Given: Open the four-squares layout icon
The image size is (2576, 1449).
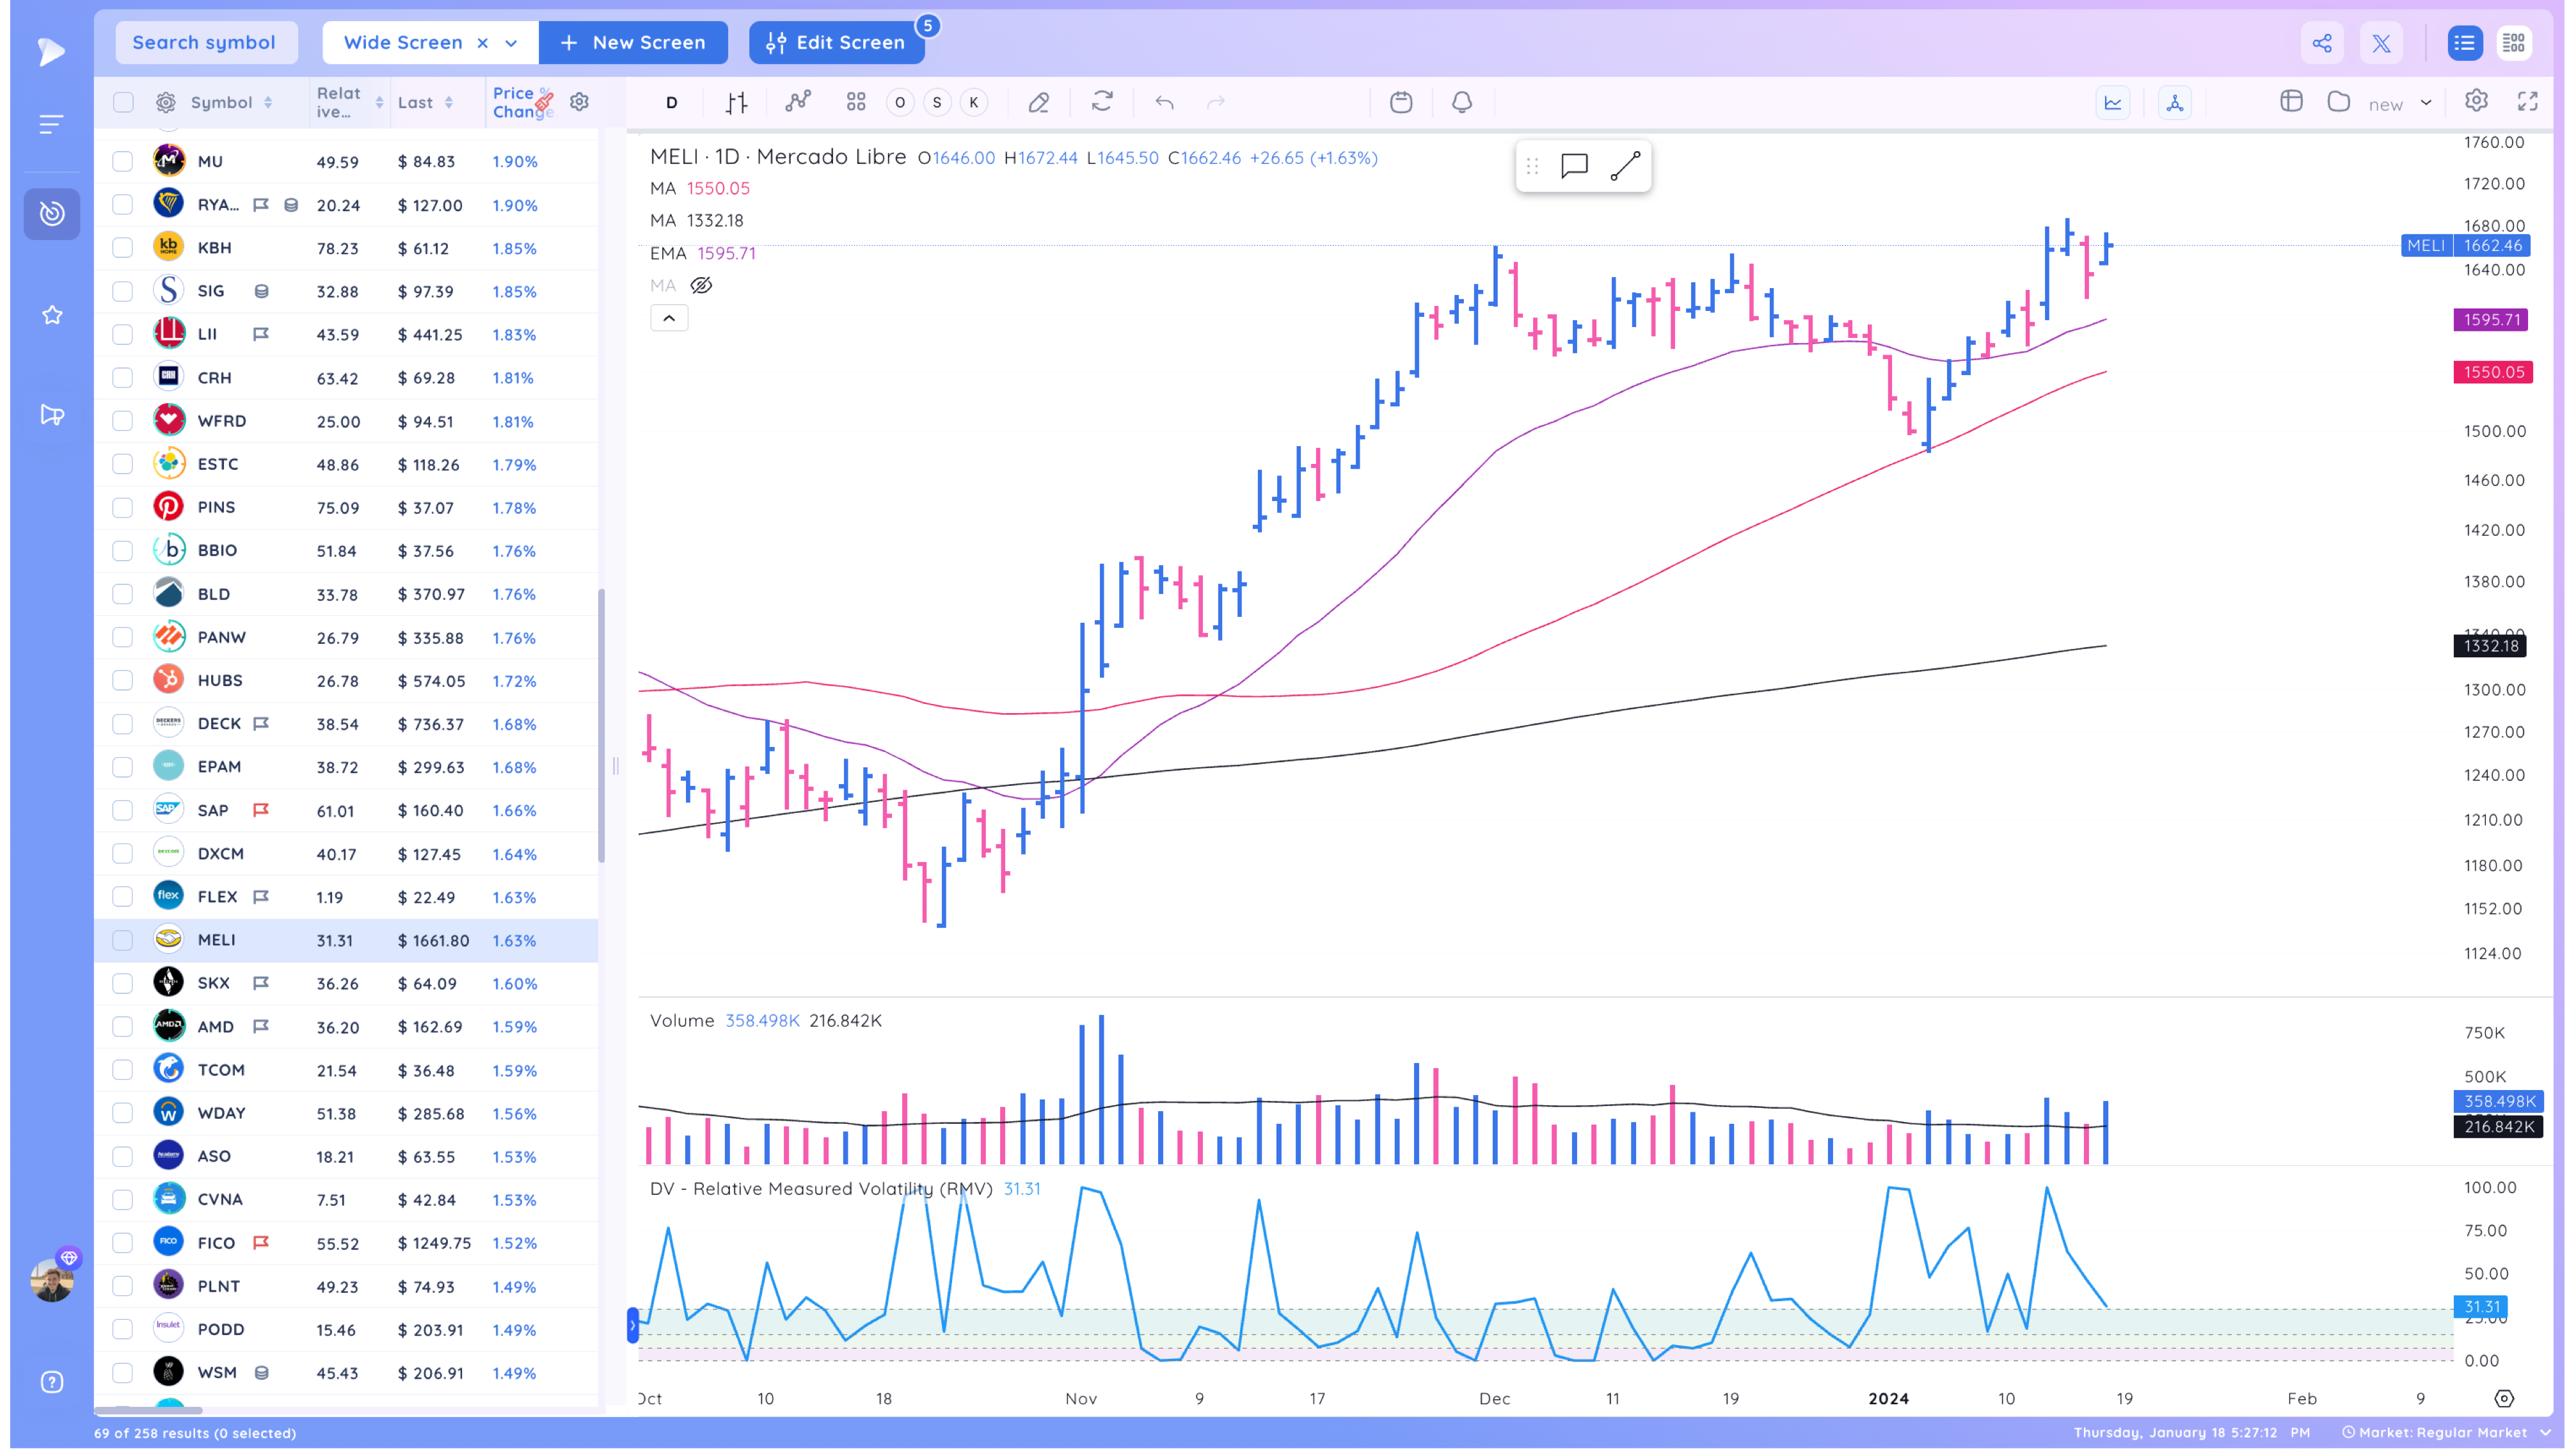Looking at the screenshot, I should 856,102.
